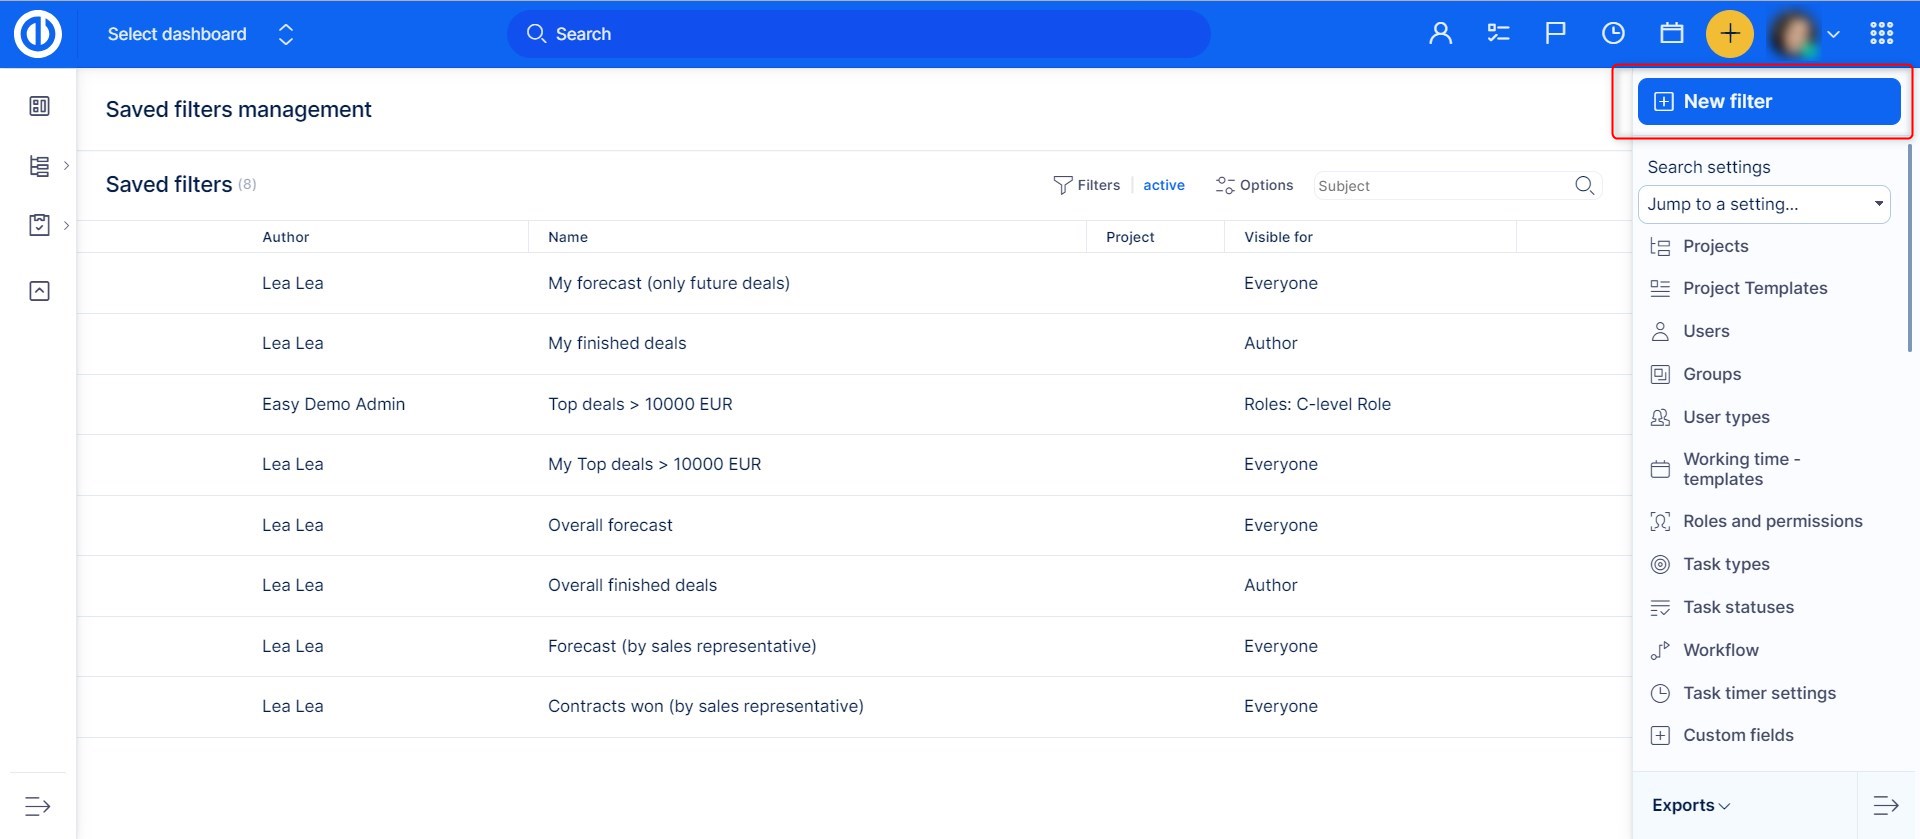Screen dimensions: 1920x839
Task: Open Custom fields settings
Action: tap(1738, 735)
